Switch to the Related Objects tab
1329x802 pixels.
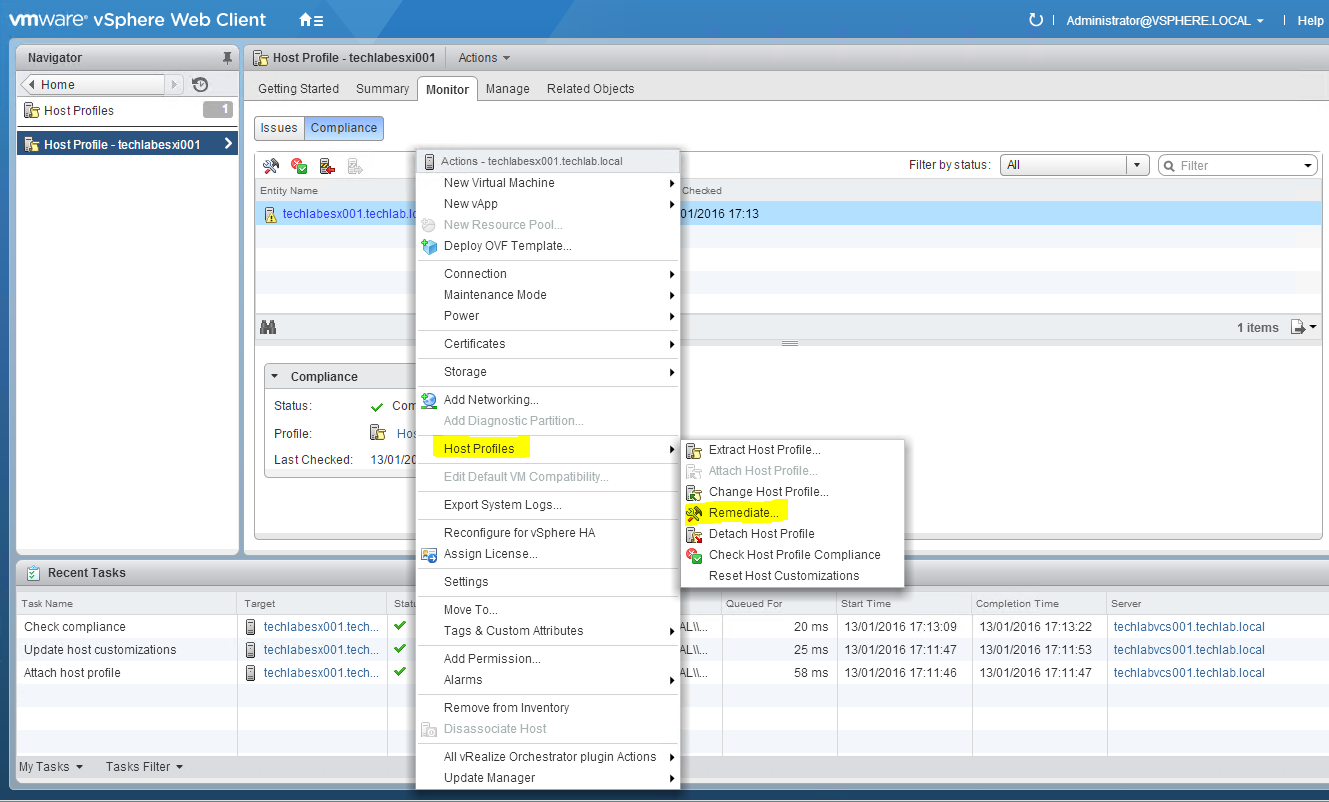tap(590, 89)
